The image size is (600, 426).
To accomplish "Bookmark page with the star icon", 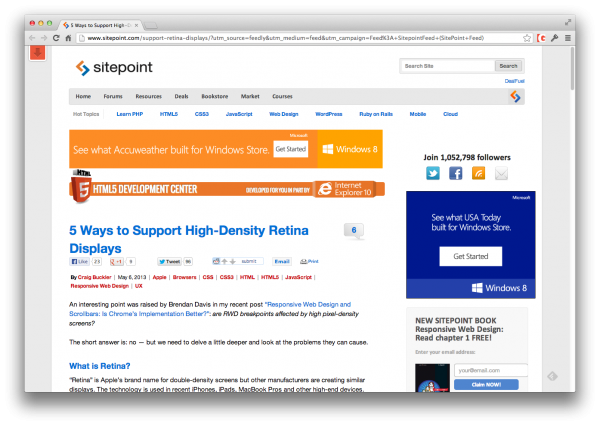I will click(x=527, y=38).
